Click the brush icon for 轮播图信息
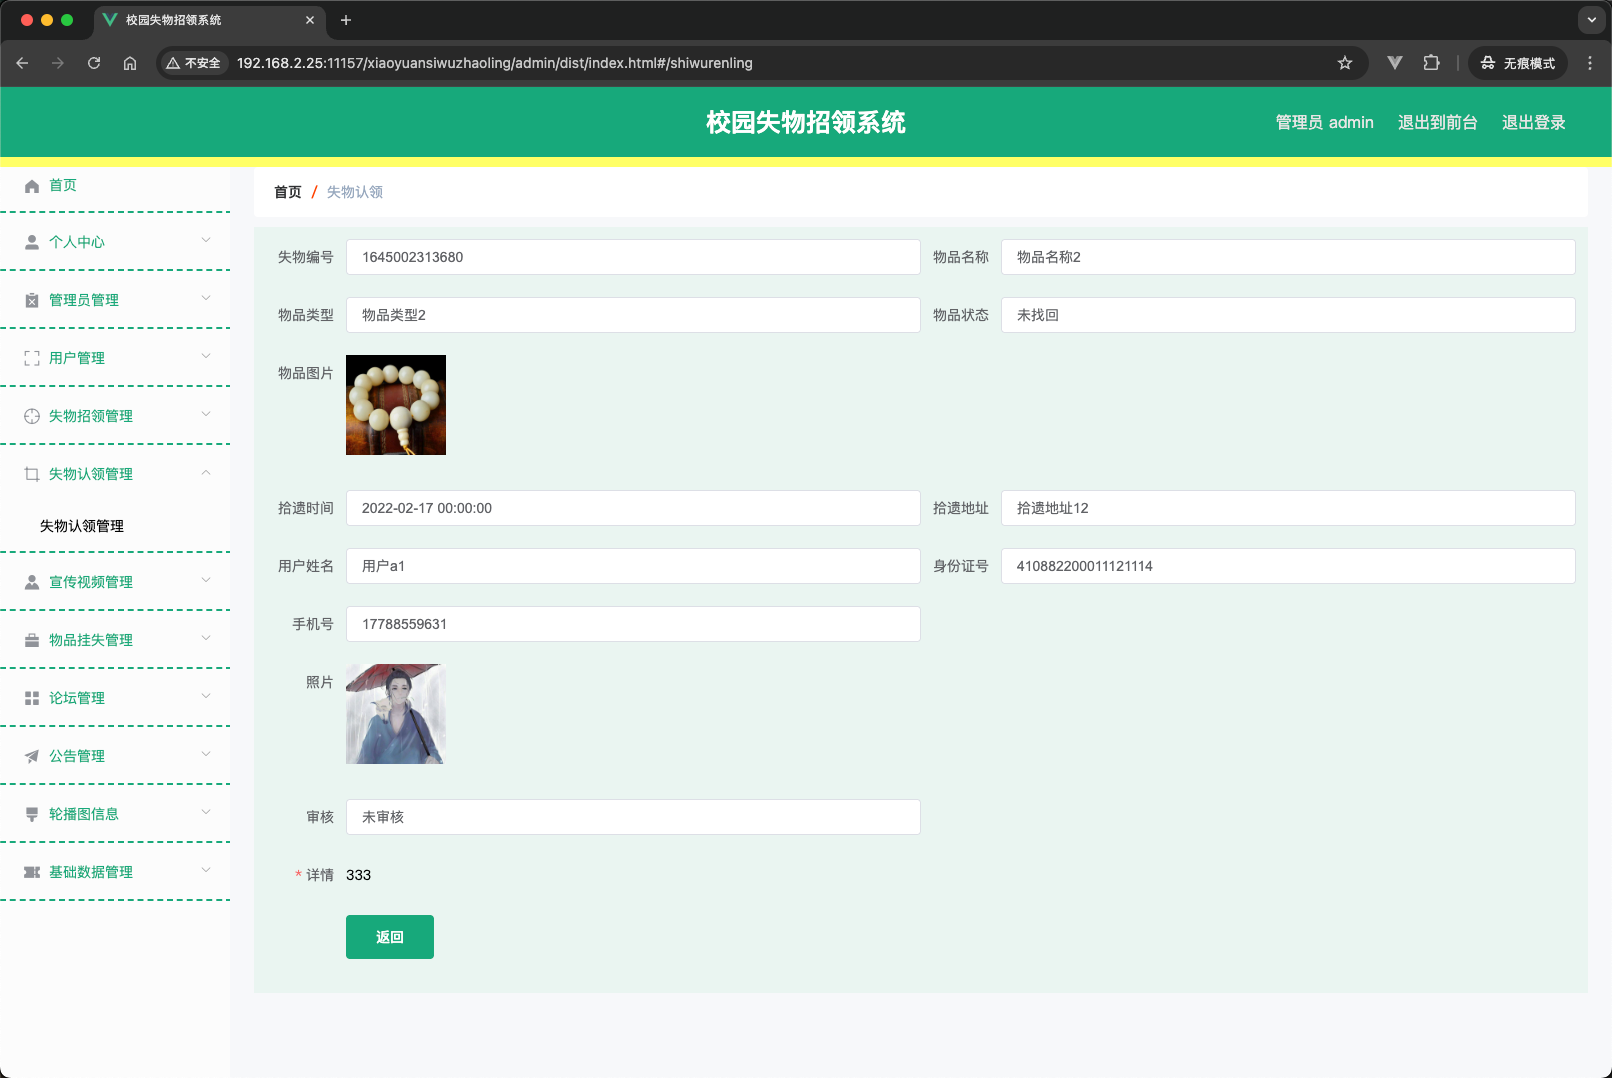 coord(32,814)
